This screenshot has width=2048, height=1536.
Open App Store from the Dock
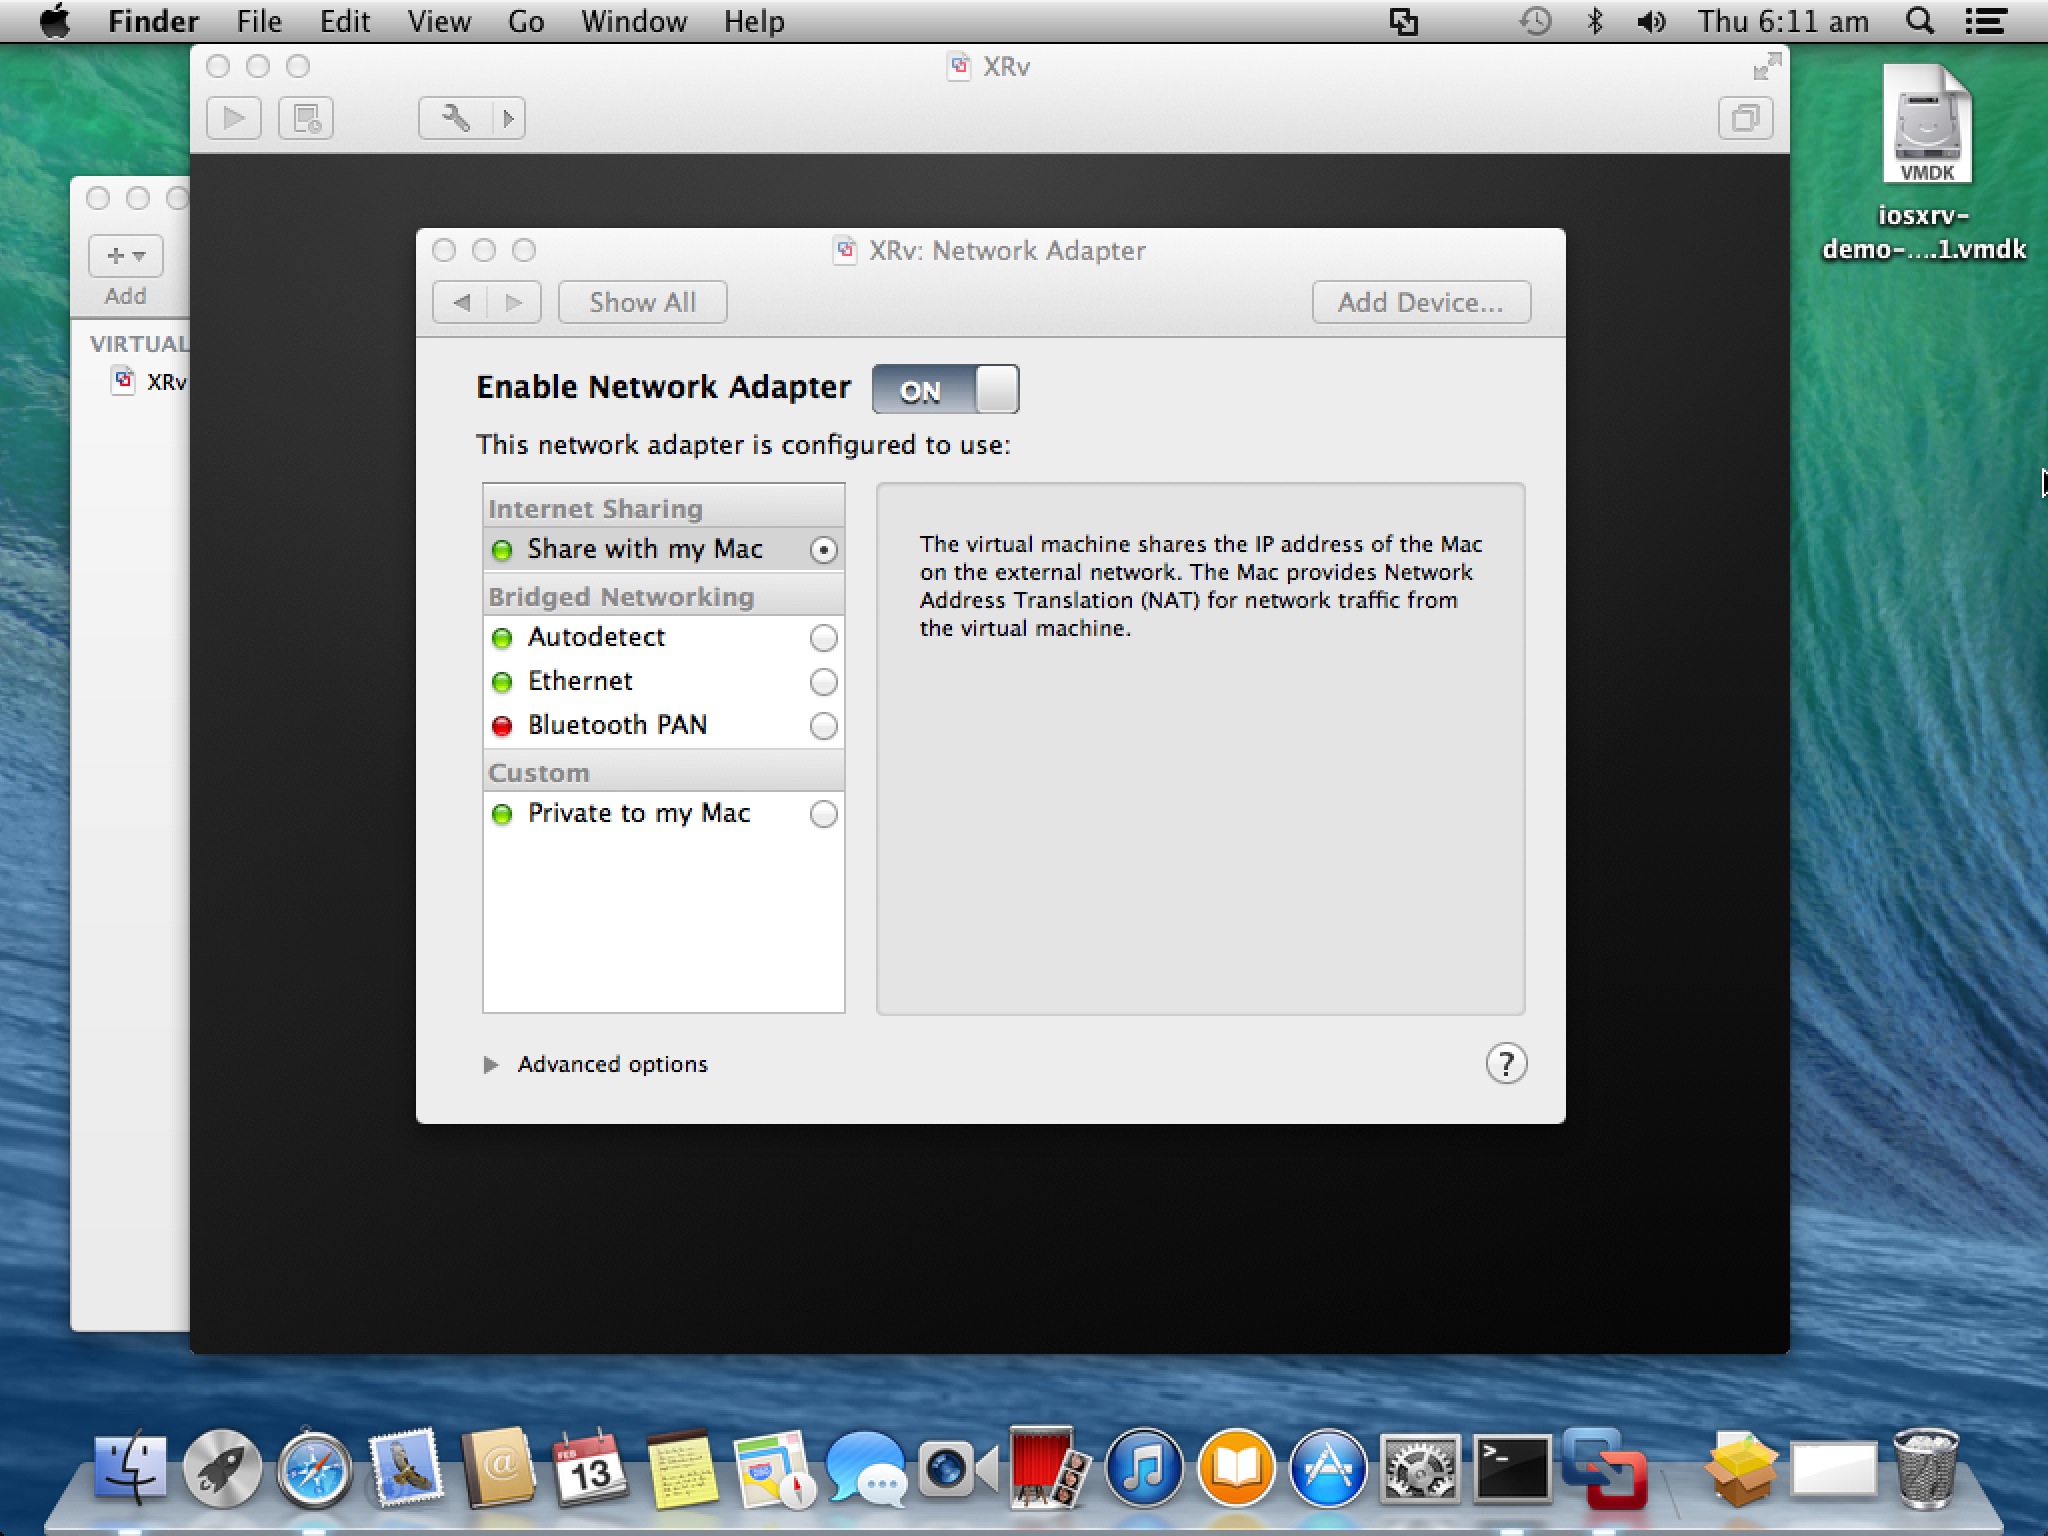1328,1469
